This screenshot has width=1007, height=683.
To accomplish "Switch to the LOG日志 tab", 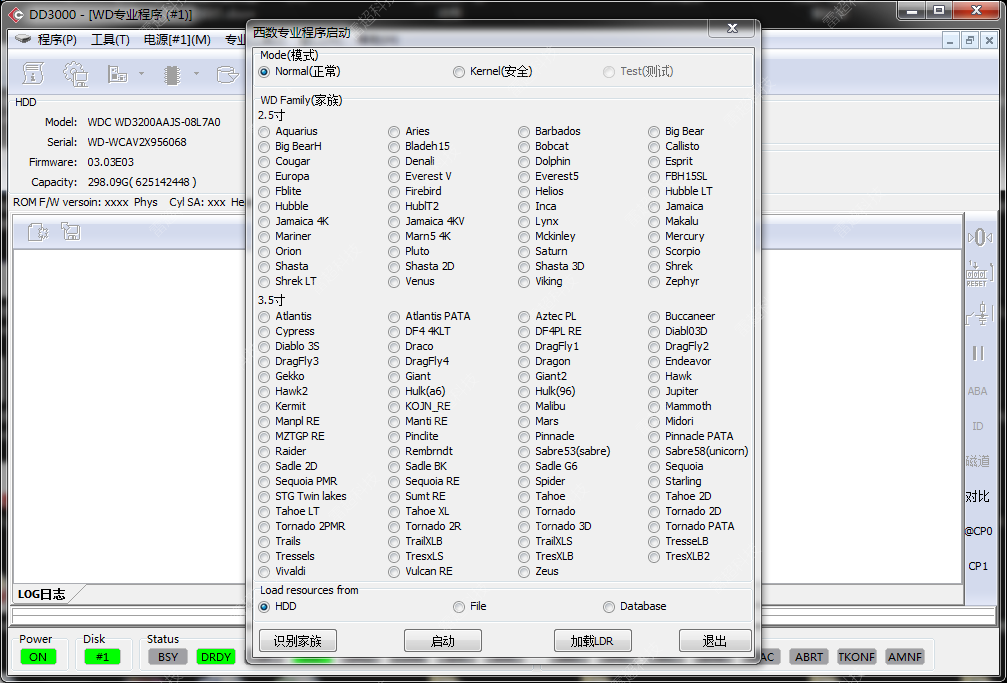I will [42, 594].
